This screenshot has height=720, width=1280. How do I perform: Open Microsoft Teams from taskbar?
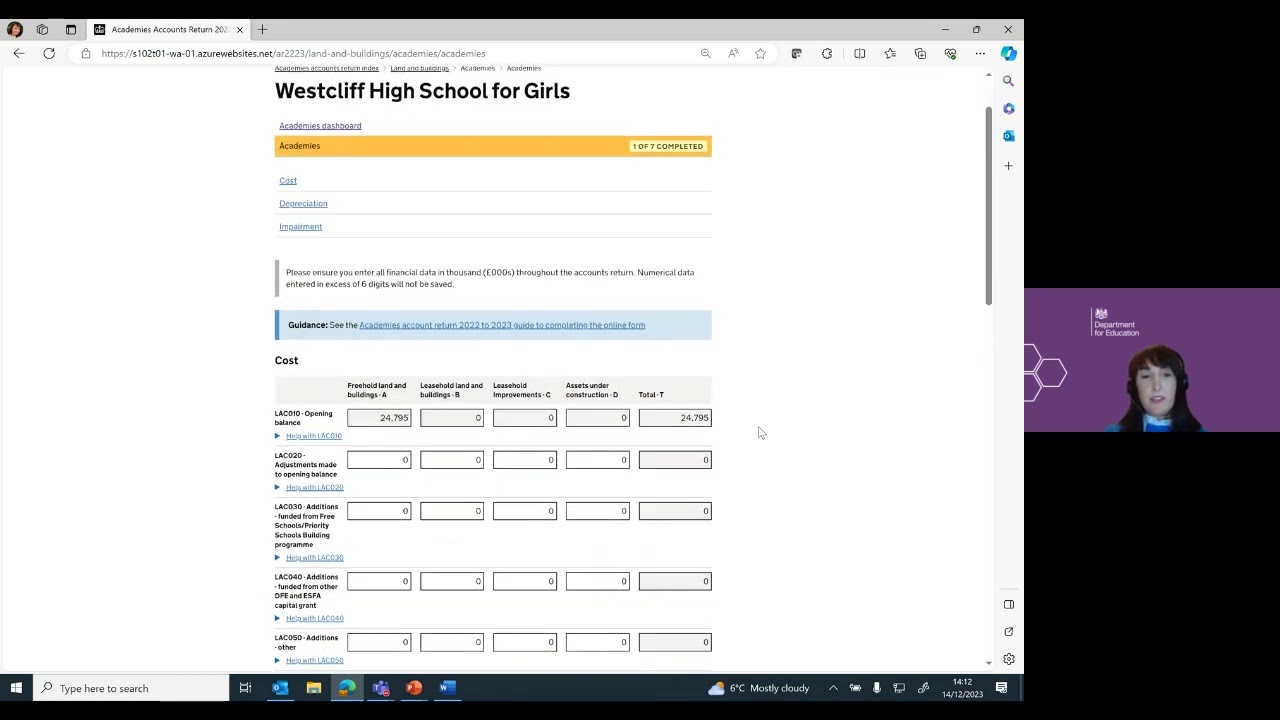click(381, 688)
